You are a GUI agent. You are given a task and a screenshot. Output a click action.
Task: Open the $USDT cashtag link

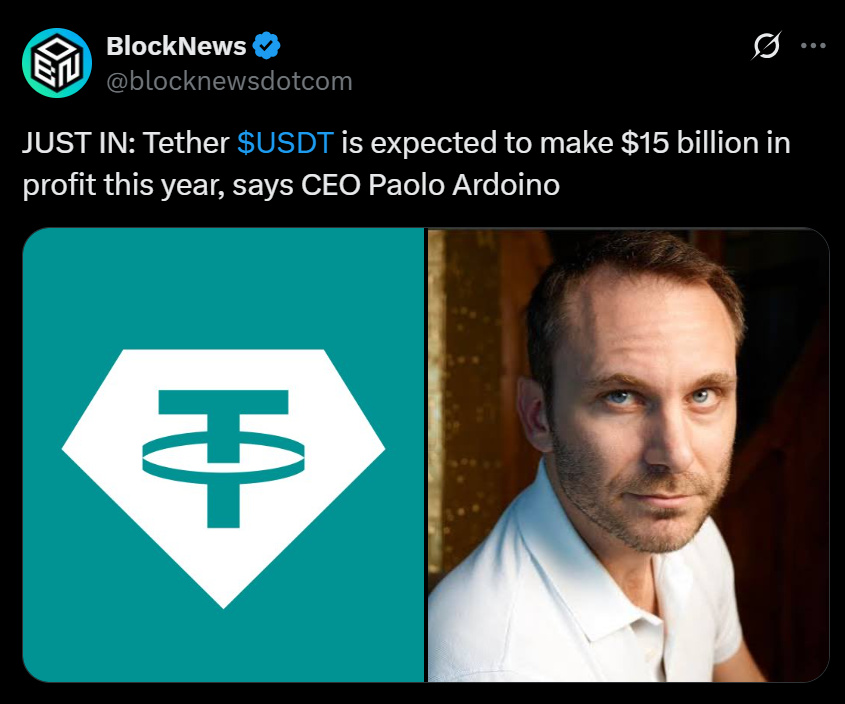(x=285, y=143)
